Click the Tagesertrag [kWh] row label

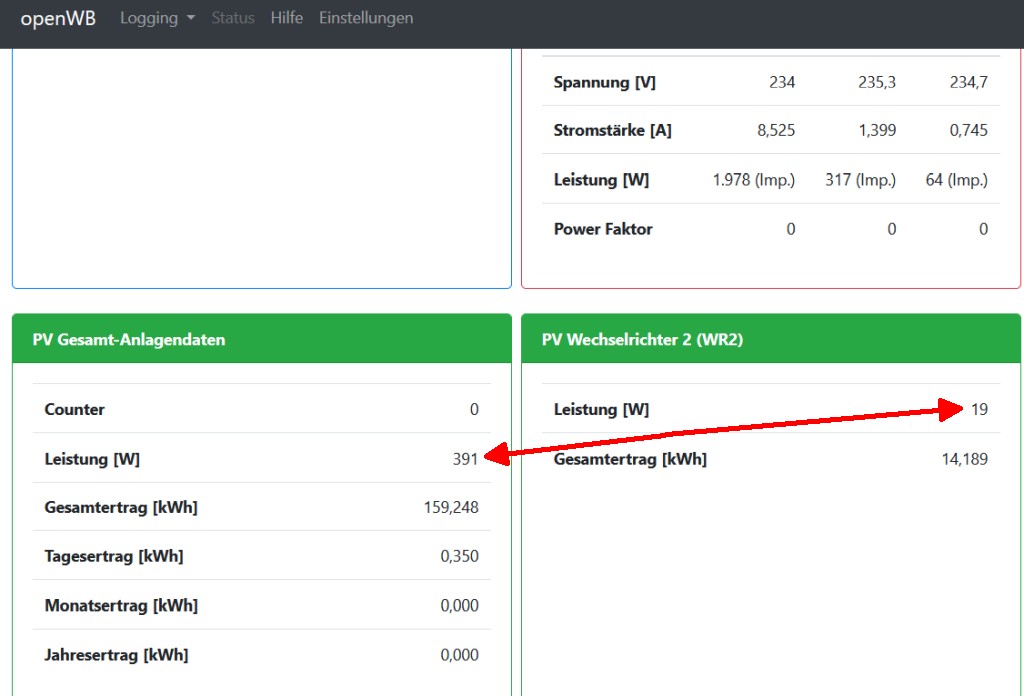pyautogui.click(x=114, y=556)
